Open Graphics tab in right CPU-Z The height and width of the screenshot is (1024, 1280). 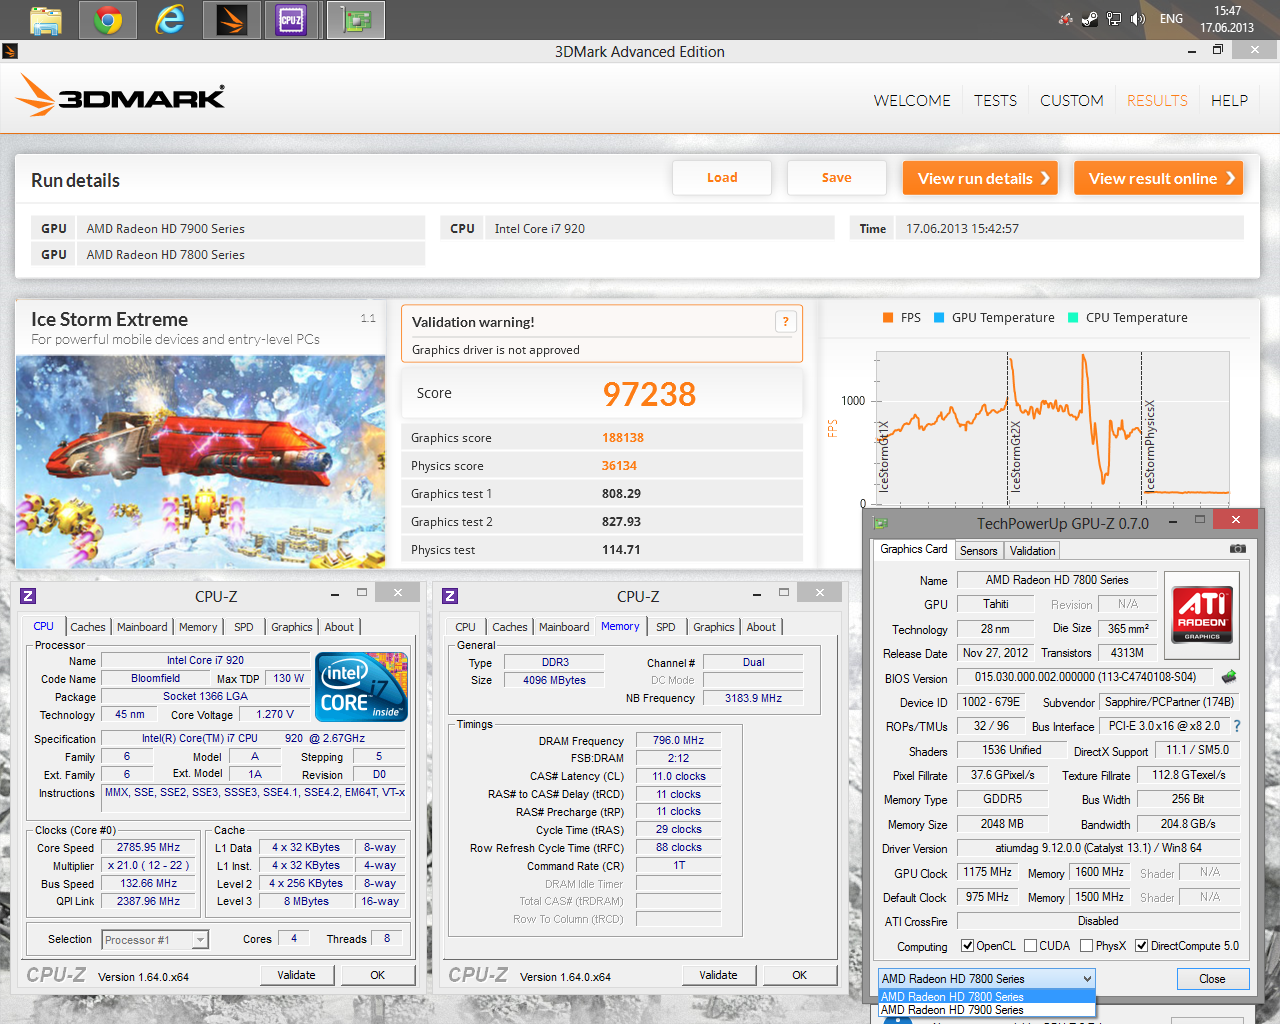(x=714, y=627)
